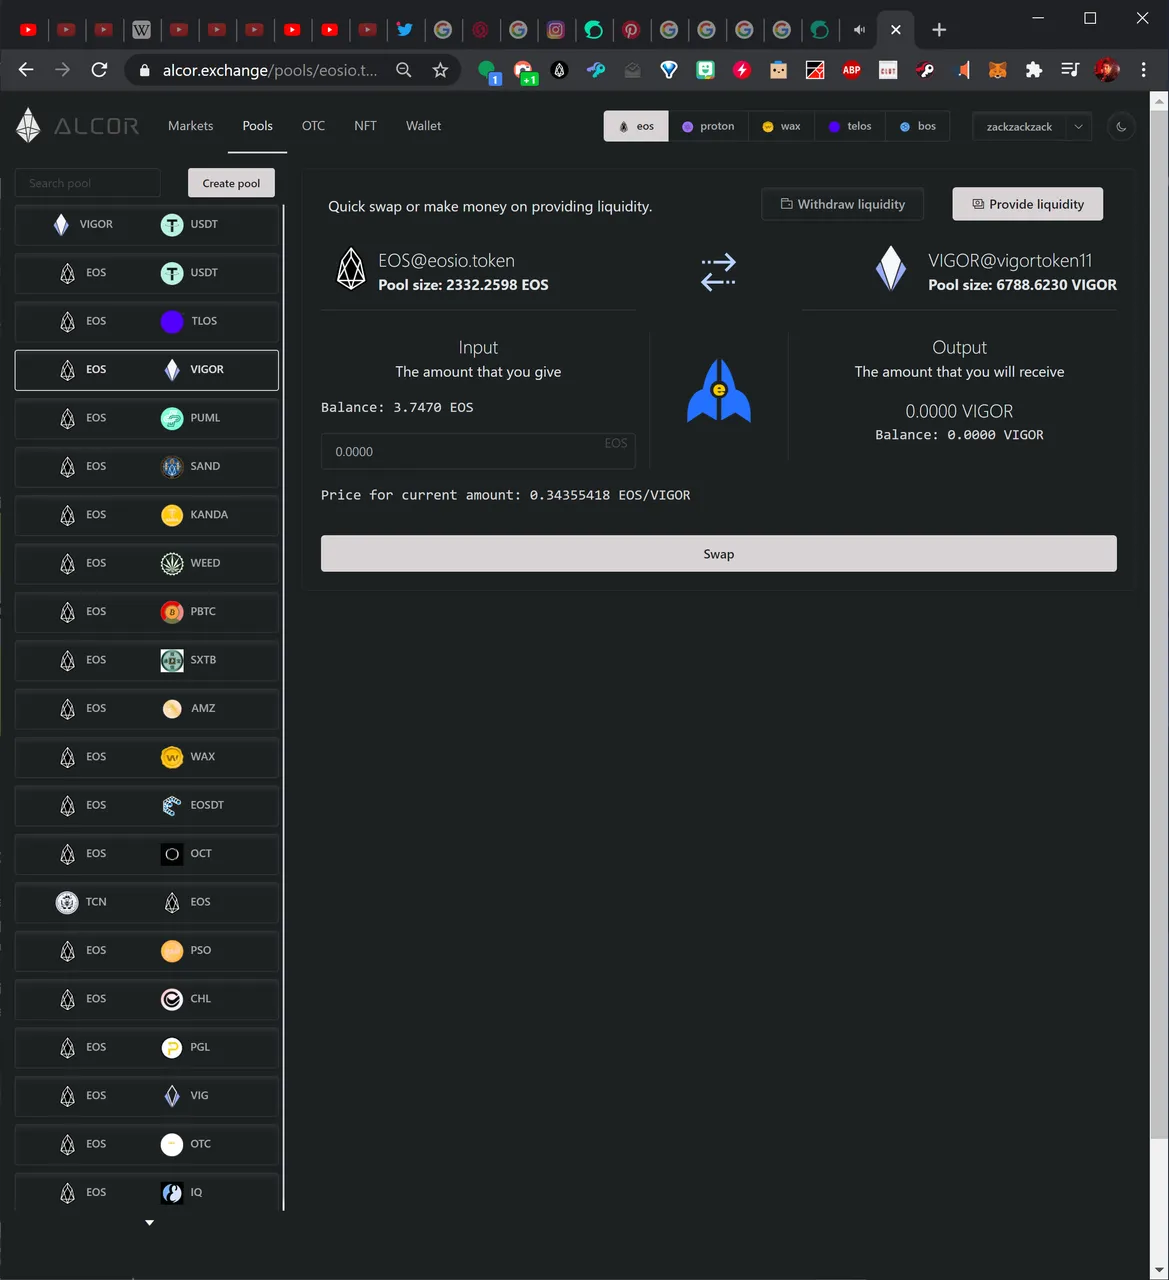The height and width of the screenshot is (1280, 1169).
Task: Click Provide liquidity button
Action: click(1028, 204)
